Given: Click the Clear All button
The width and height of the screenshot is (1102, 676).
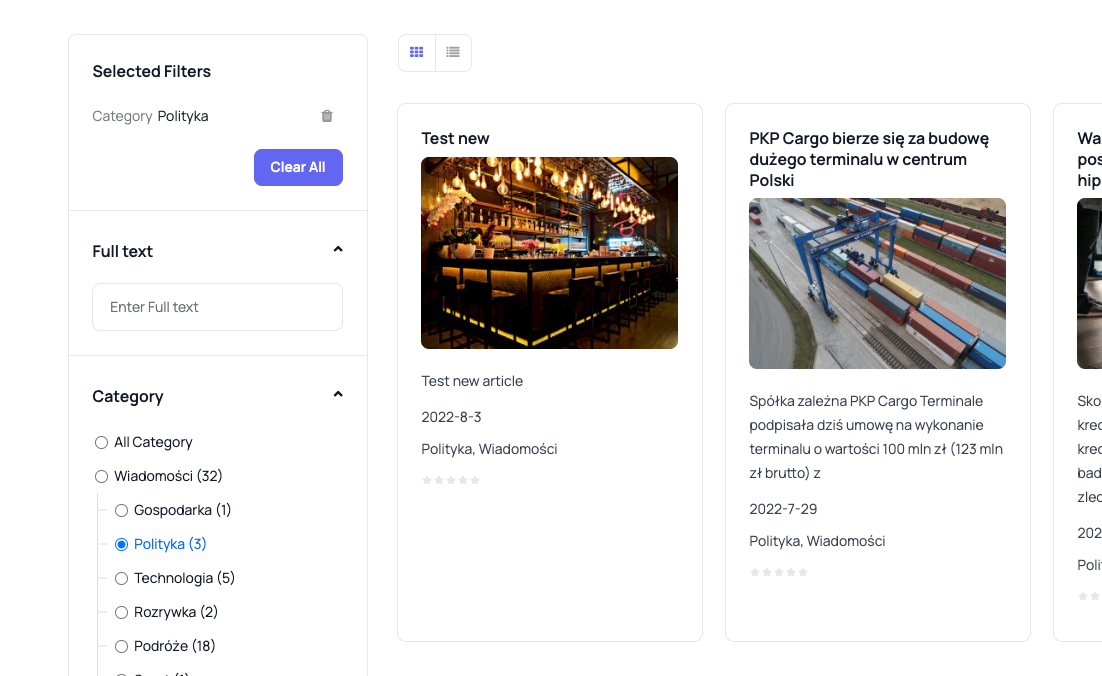Looking at the screenshot, I should coord(298,167).
